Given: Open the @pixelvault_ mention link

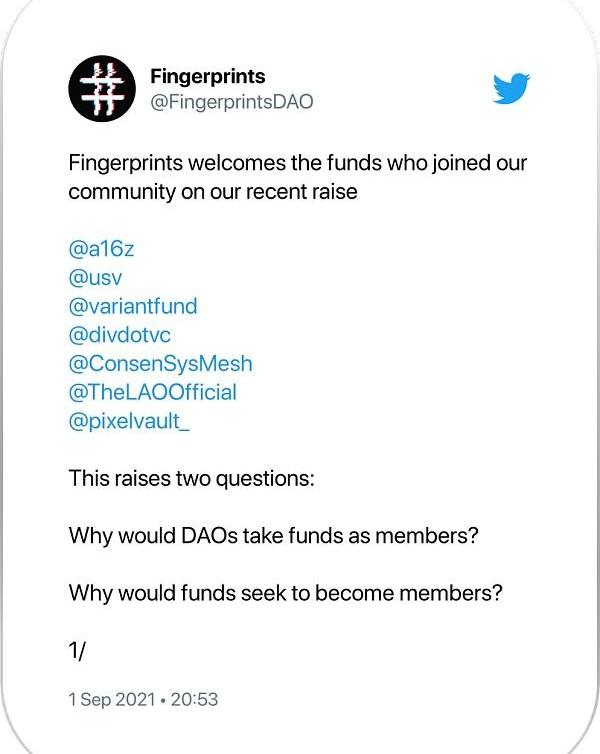Looking at the screenshot, I should tap(129, 421).
